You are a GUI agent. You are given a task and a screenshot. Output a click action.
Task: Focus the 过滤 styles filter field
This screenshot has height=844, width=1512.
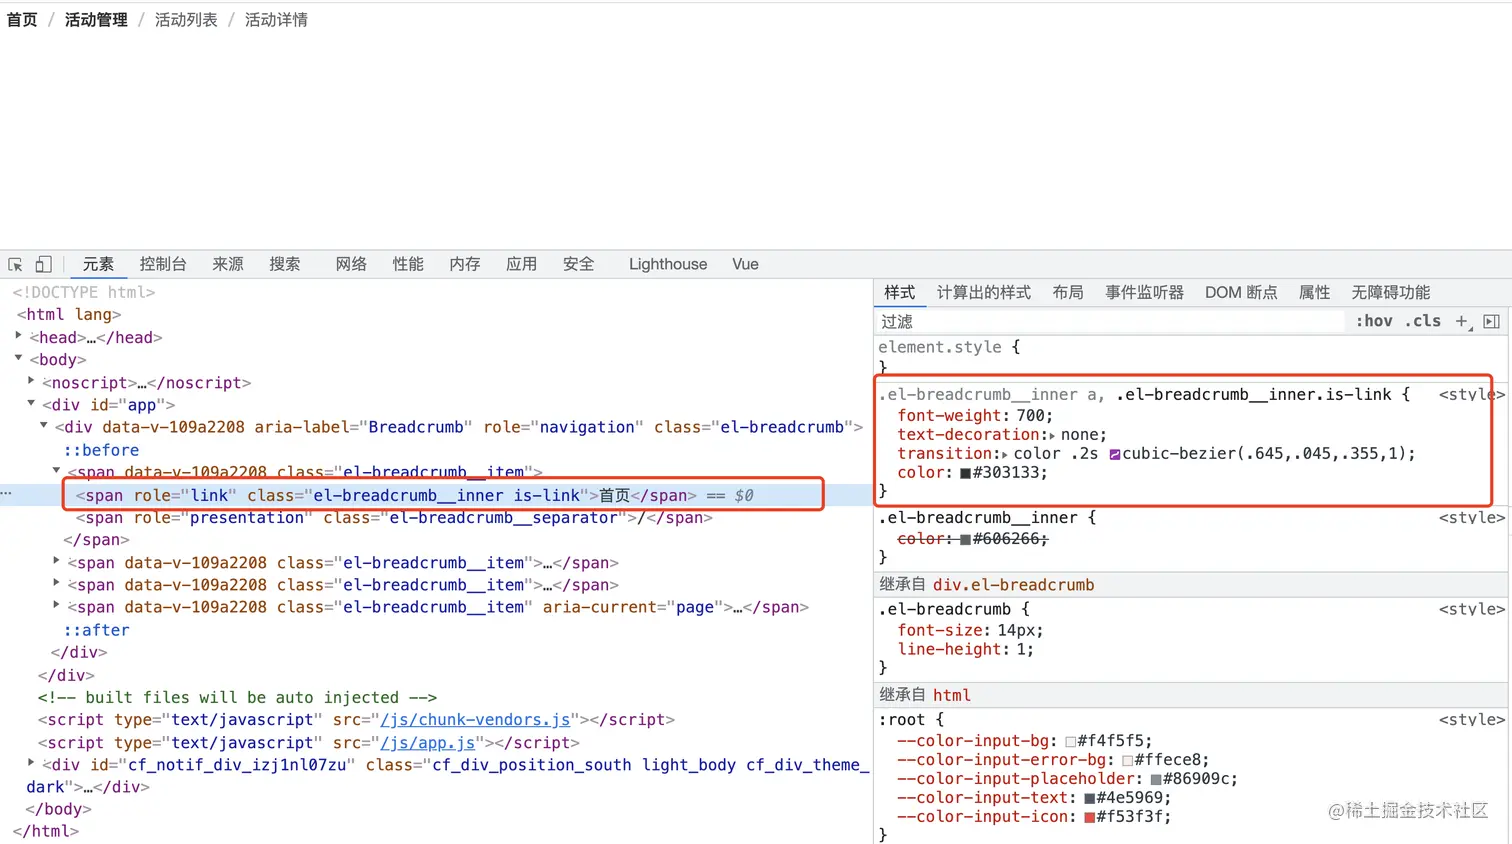[x=1110, y=321]
